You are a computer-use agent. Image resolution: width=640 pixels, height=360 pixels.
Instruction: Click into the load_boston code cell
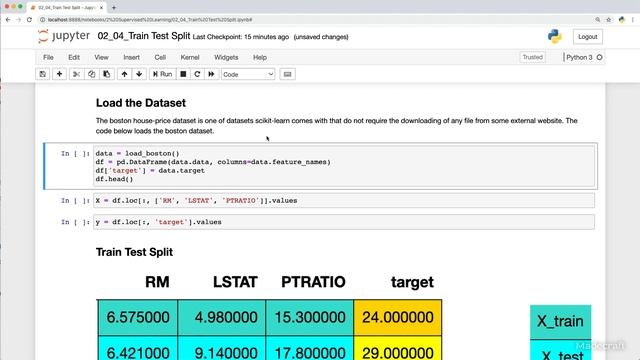[x=344, y=166]
